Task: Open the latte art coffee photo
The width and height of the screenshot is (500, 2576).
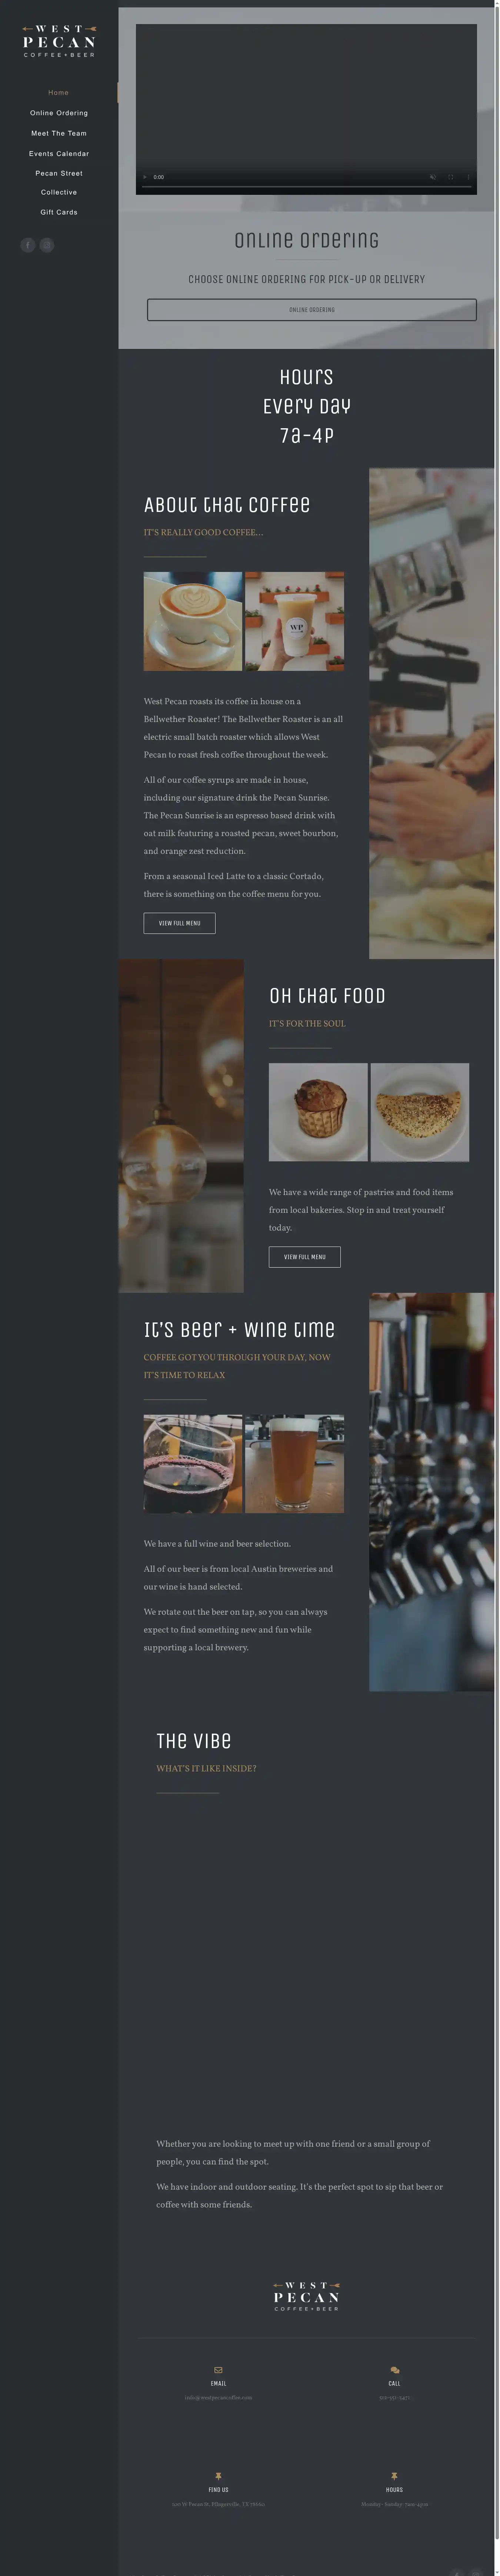Action: (193, 621)
